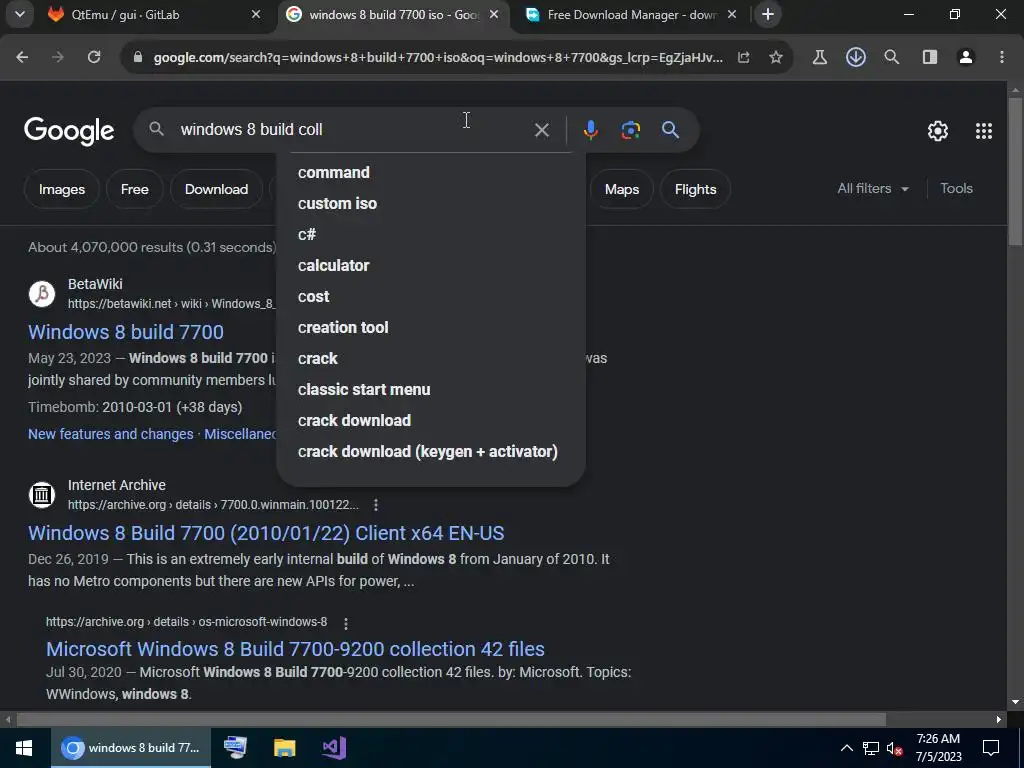
Task: Open the downloads toolbar icon
Action: coord(856,57)
